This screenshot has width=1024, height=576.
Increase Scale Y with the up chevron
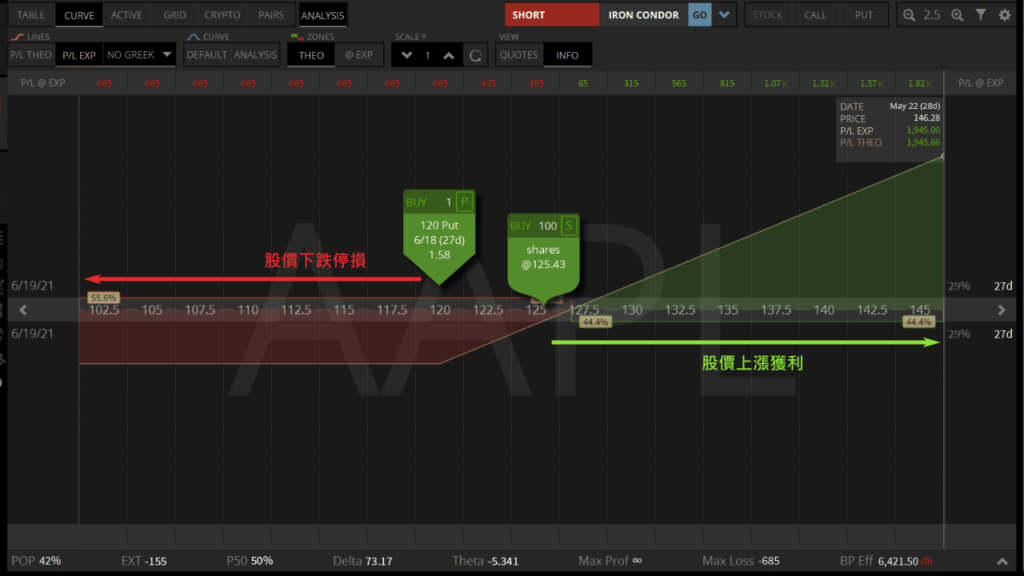pyautogui.click(x=449, y=56)
